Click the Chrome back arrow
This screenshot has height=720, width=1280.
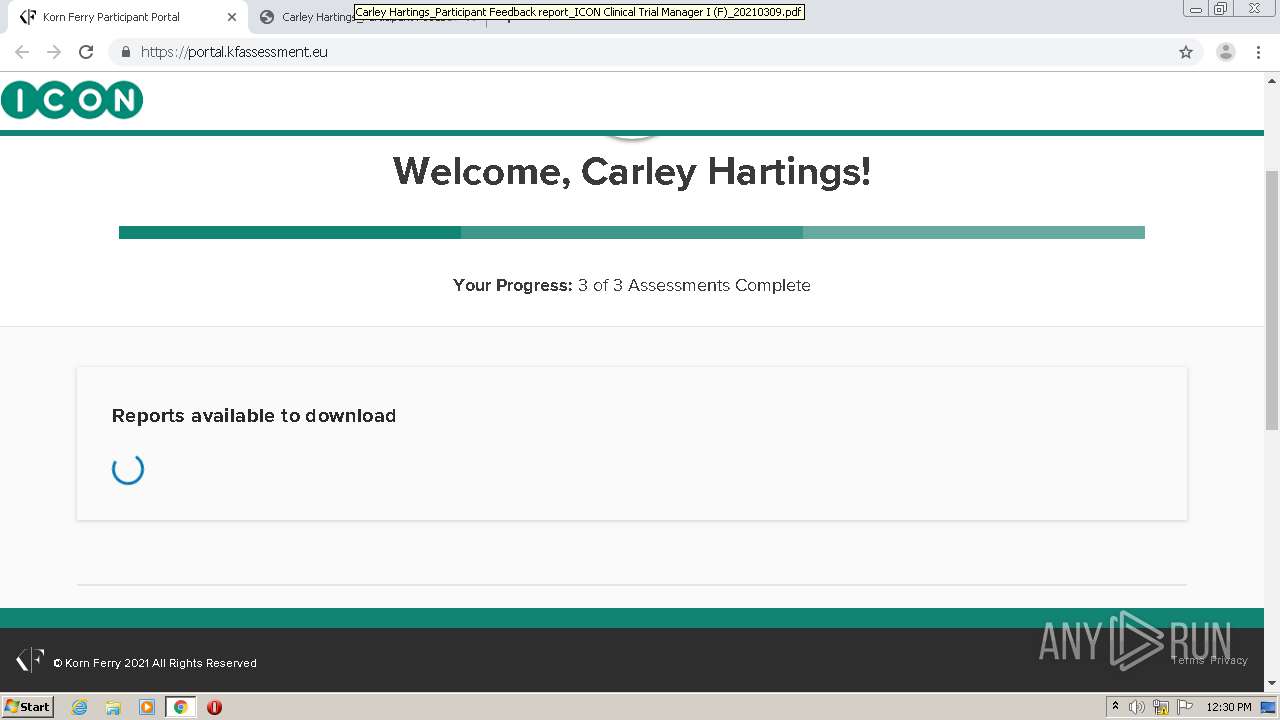pos(22,52)
